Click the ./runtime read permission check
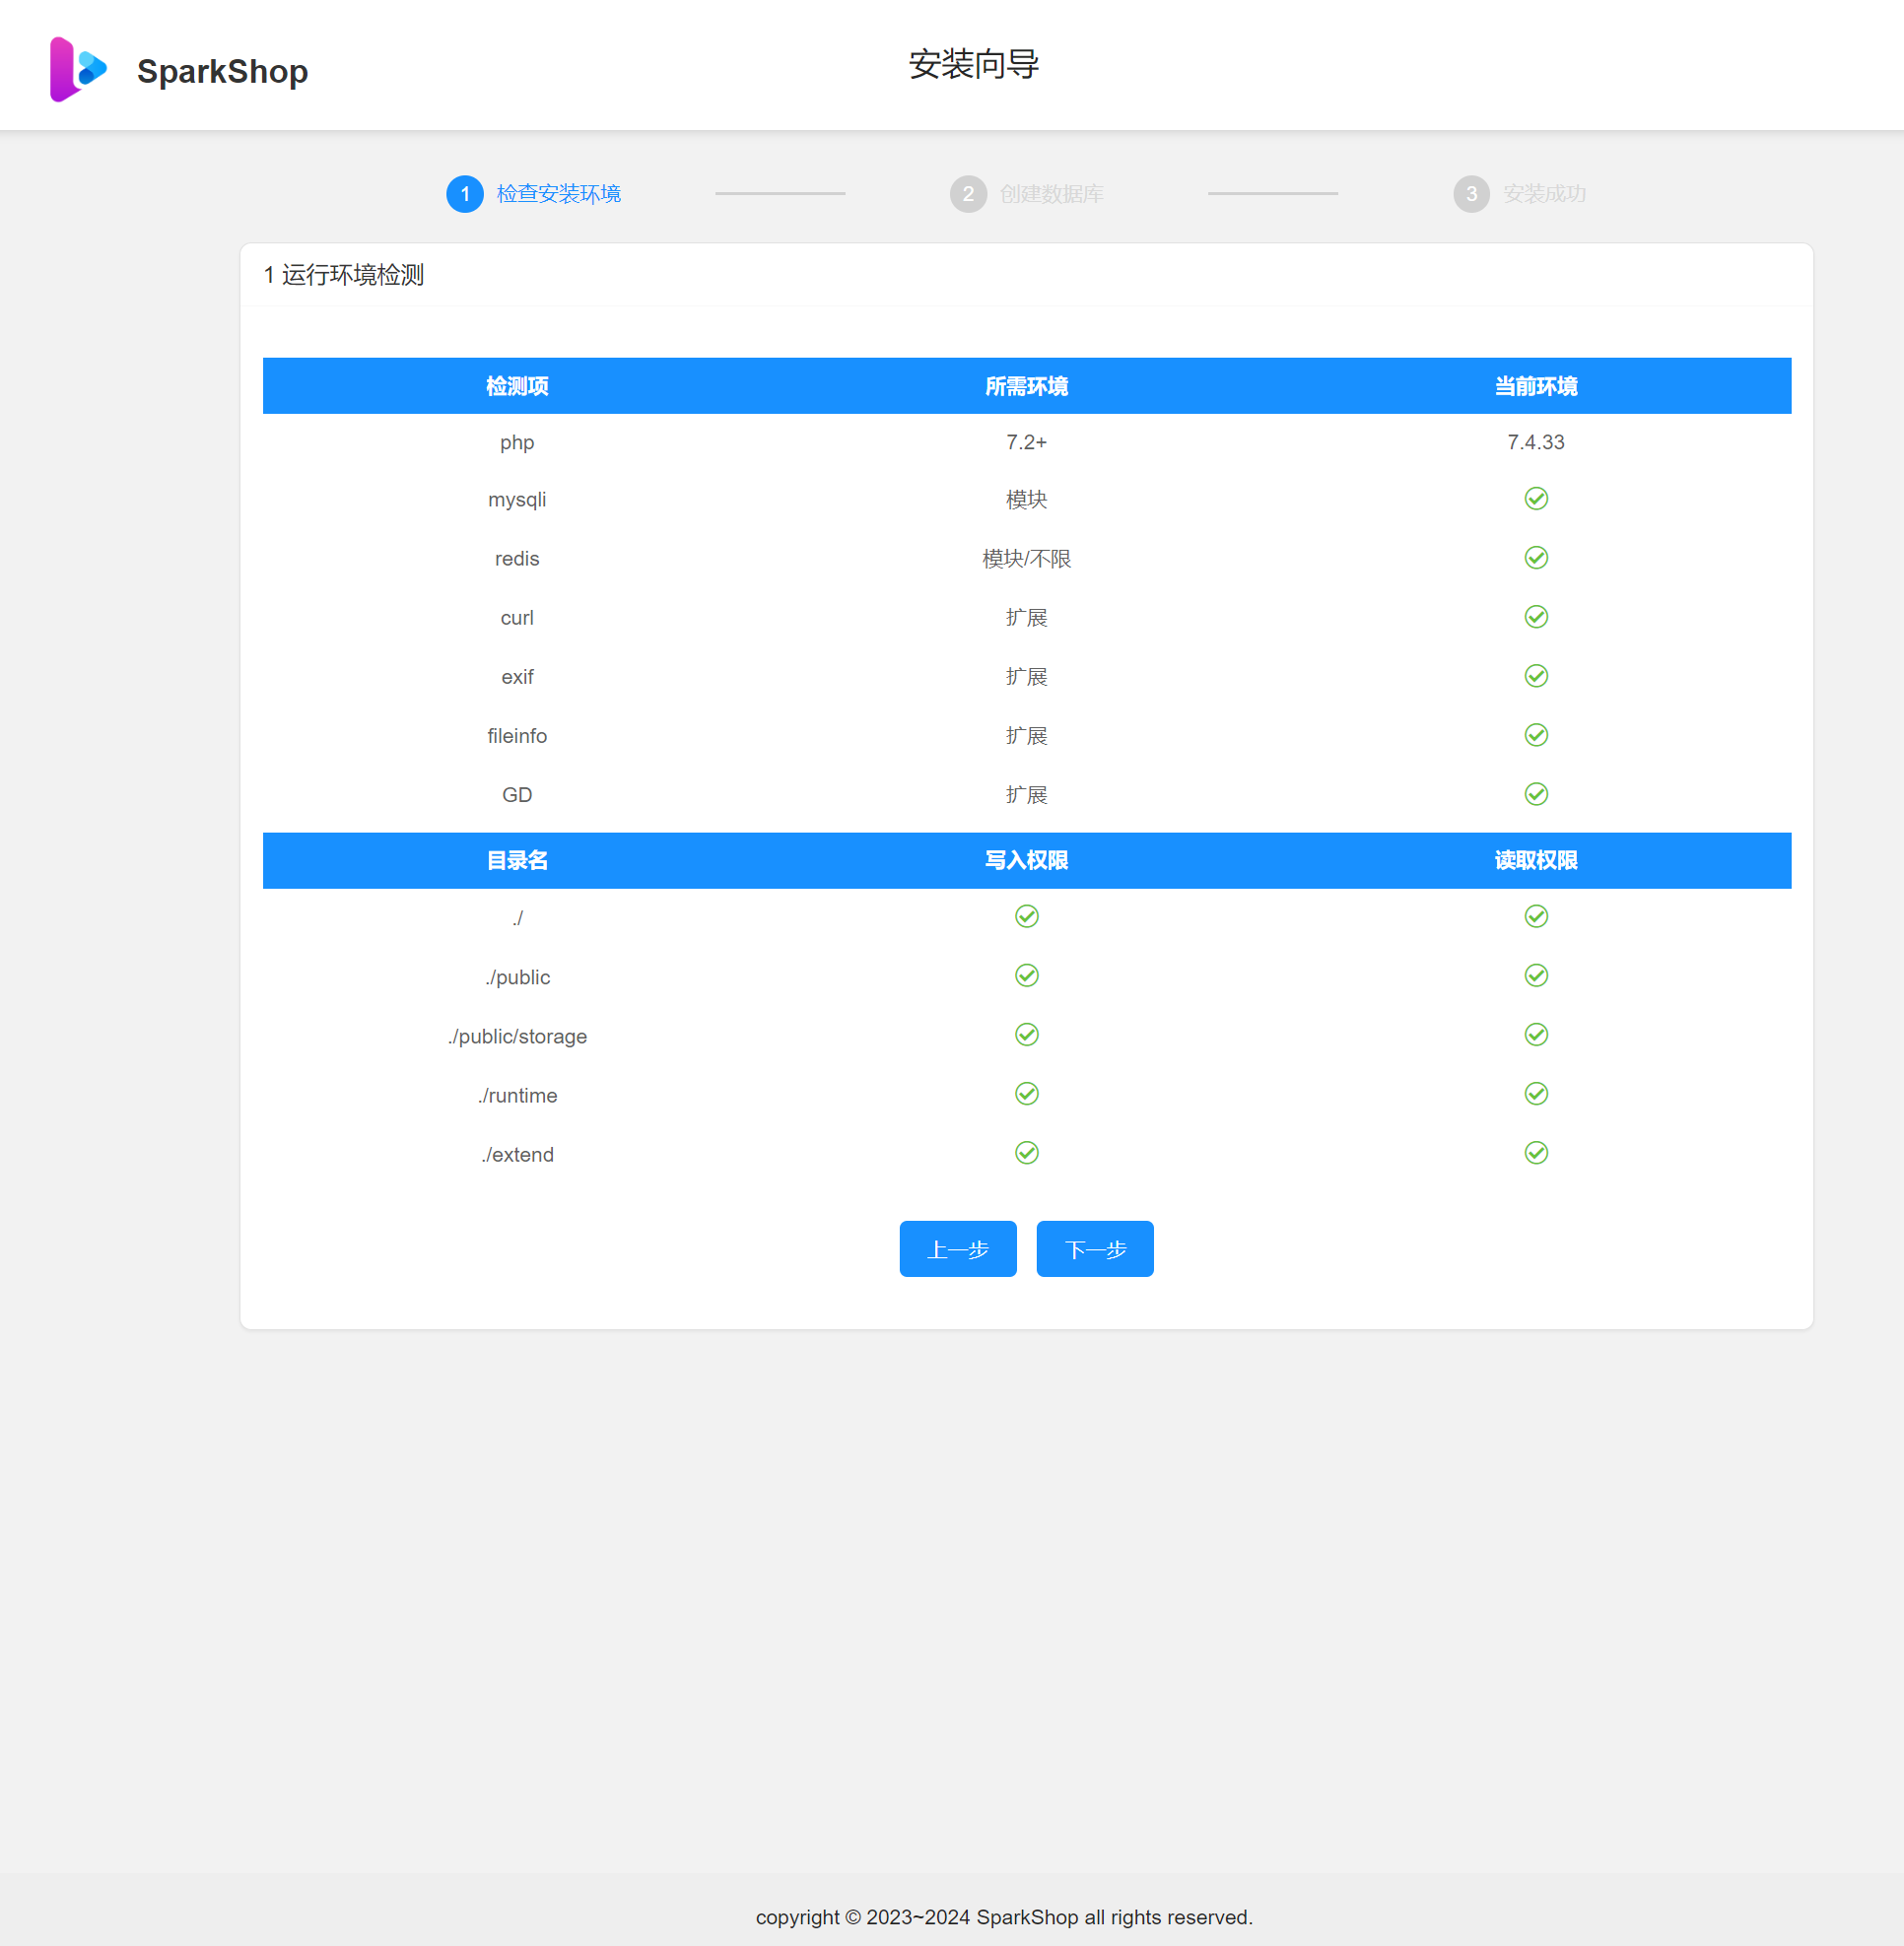 1535,1094
